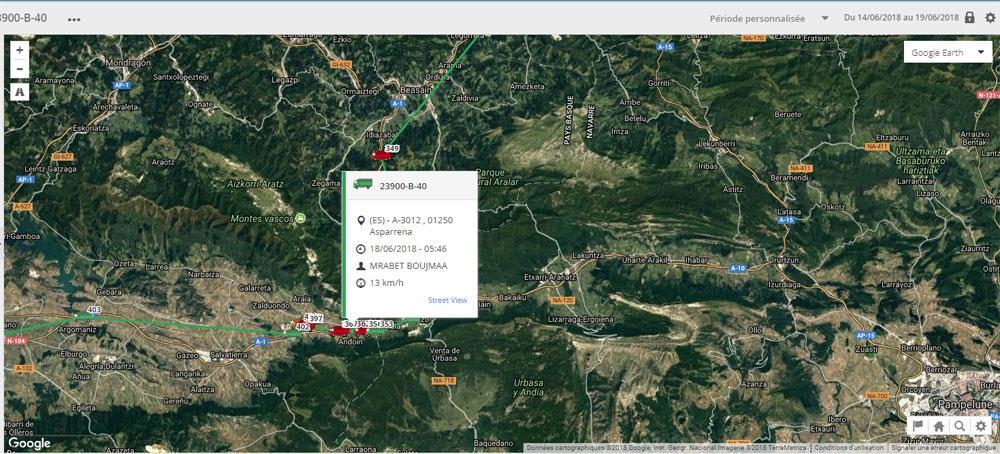Open the map toolbar settings gear
Viewport: 1000px width, 454px height.
click(981, 427)
